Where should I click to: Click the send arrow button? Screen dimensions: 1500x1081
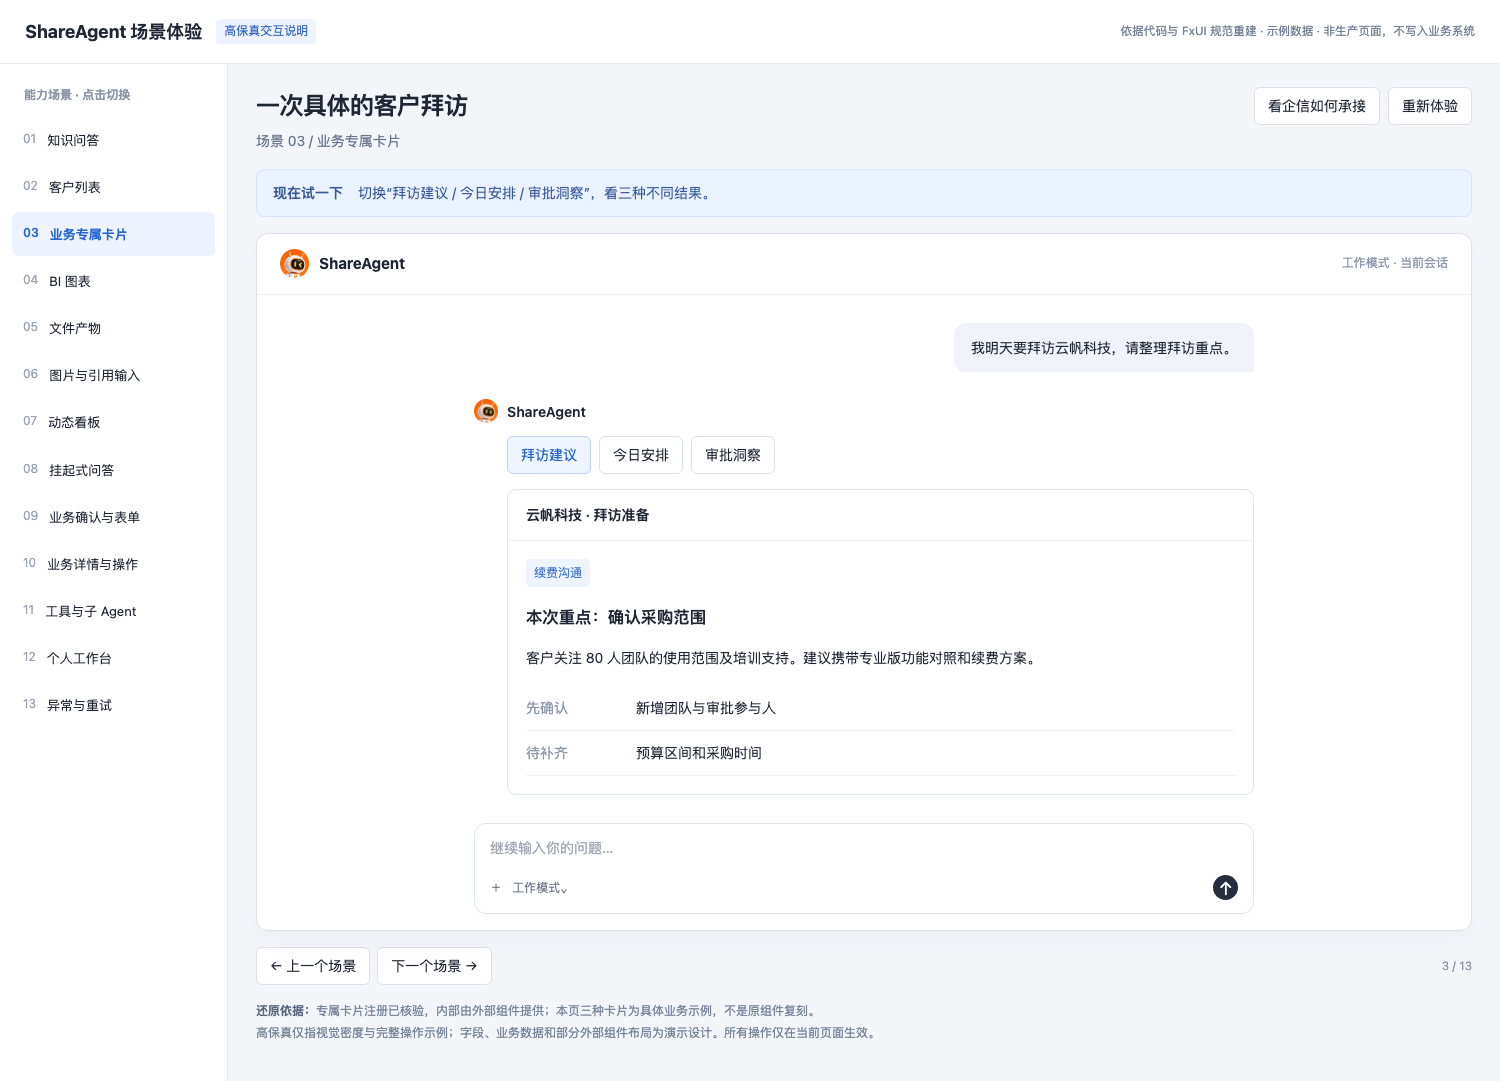click(1225, 887)
